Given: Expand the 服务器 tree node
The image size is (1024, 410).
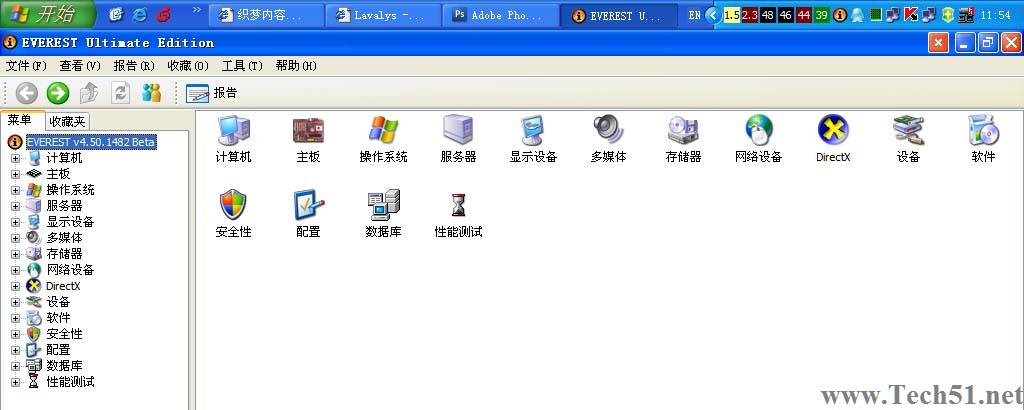Looking at the screenshot, I should (16, 206).
